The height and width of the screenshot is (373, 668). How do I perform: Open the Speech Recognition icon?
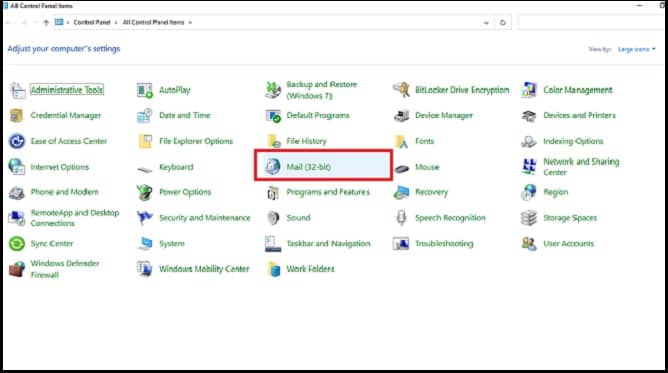coord(401,218)
